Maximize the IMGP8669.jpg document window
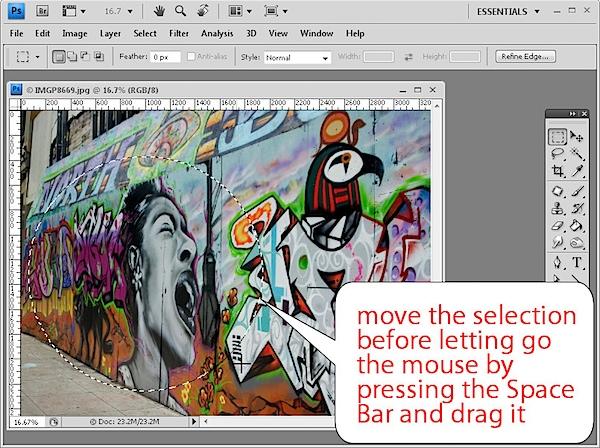This screenshot has height=448, width=600. [417, 90]
